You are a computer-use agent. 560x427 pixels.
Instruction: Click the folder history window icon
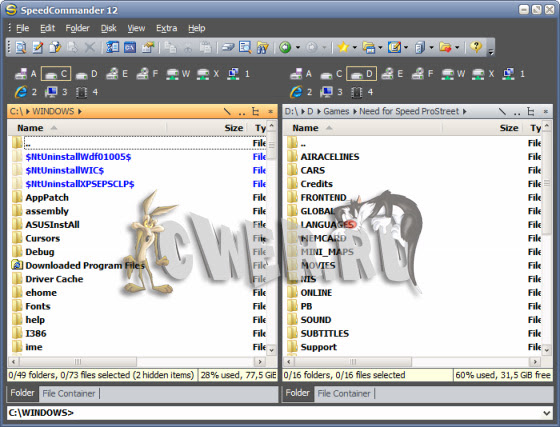[368, 47]
